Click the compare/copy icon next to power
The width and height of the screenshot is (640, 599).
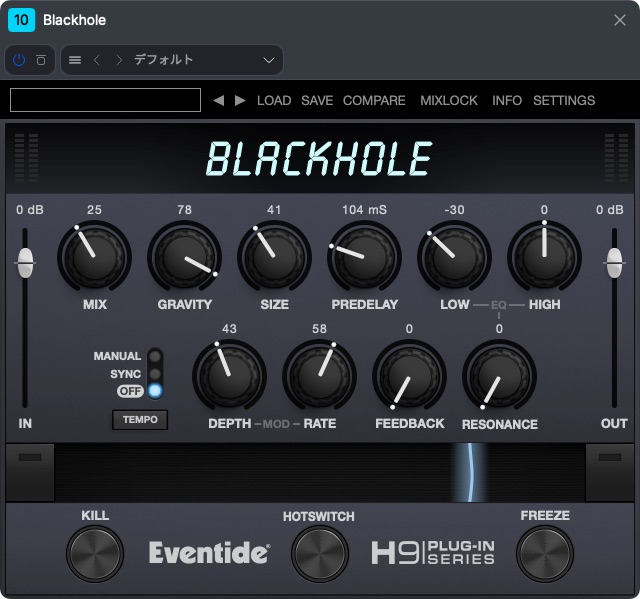pos(40,60)
